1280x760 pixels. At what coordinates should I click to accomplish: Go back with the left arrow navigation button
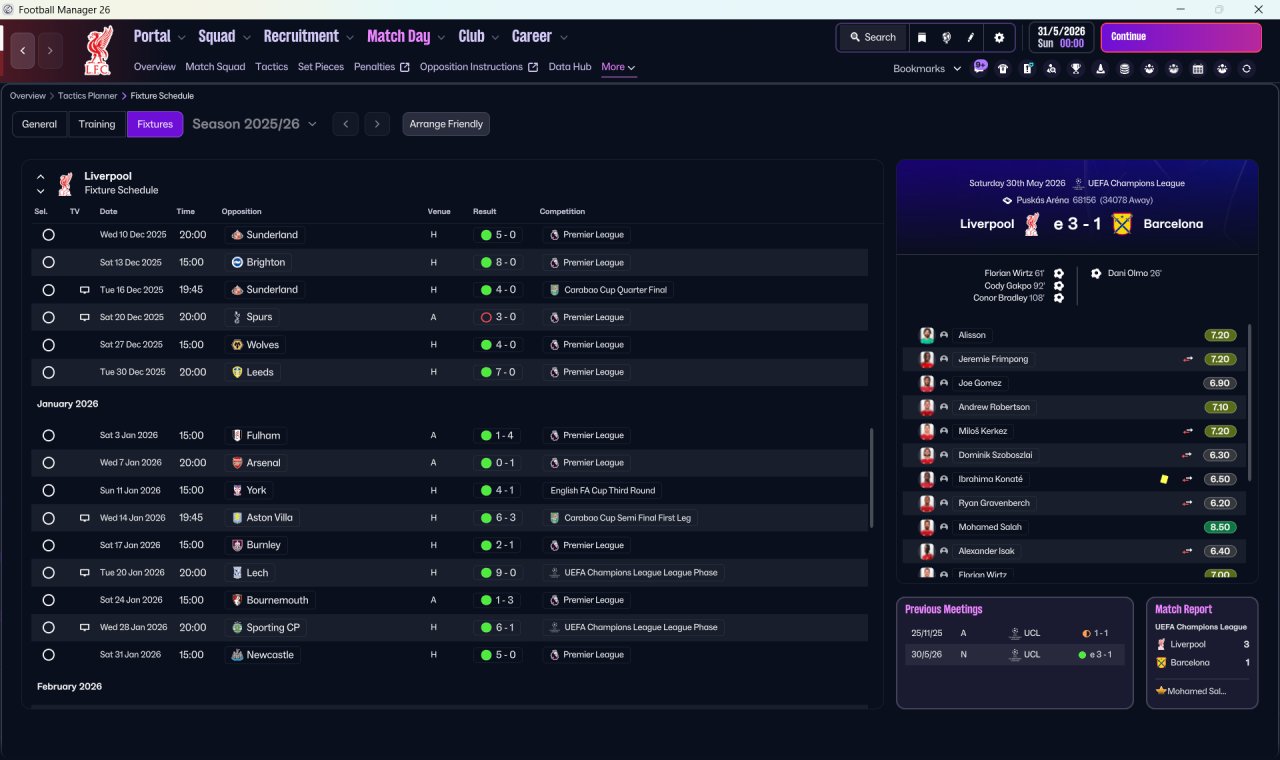[23, 51]
